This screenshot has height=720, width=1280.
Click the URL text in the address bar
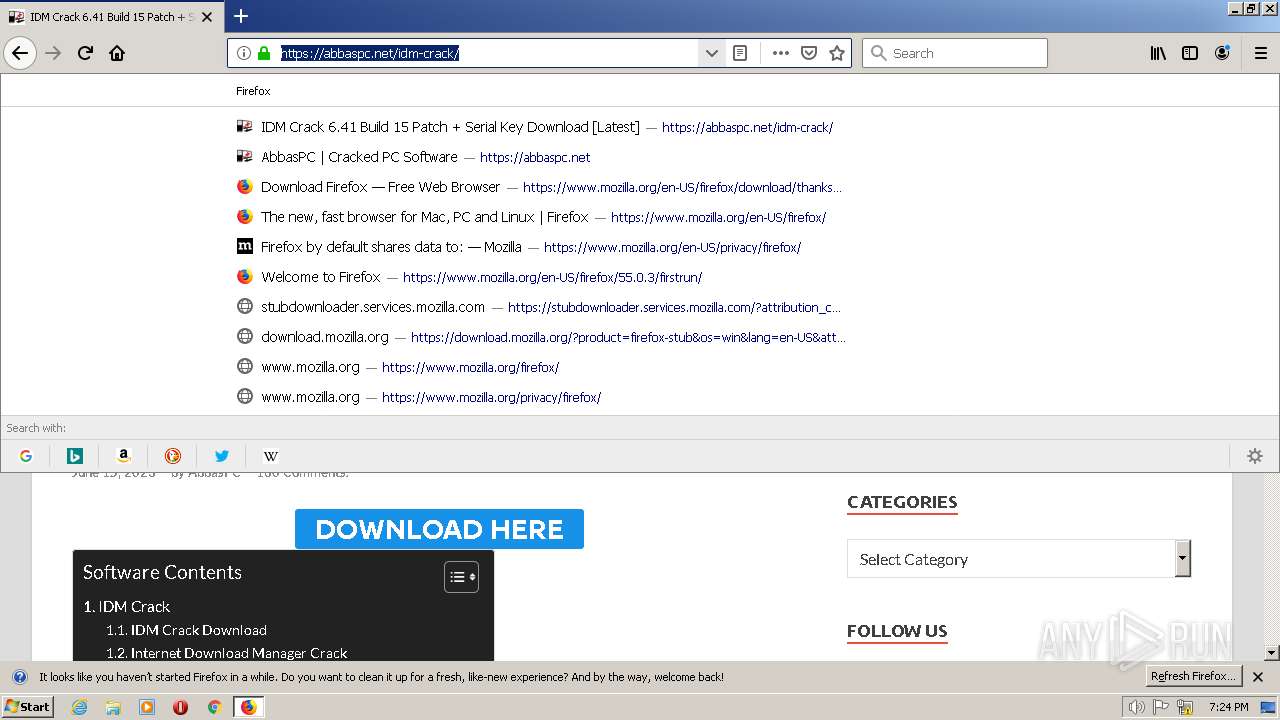click(x=370, y=53)
